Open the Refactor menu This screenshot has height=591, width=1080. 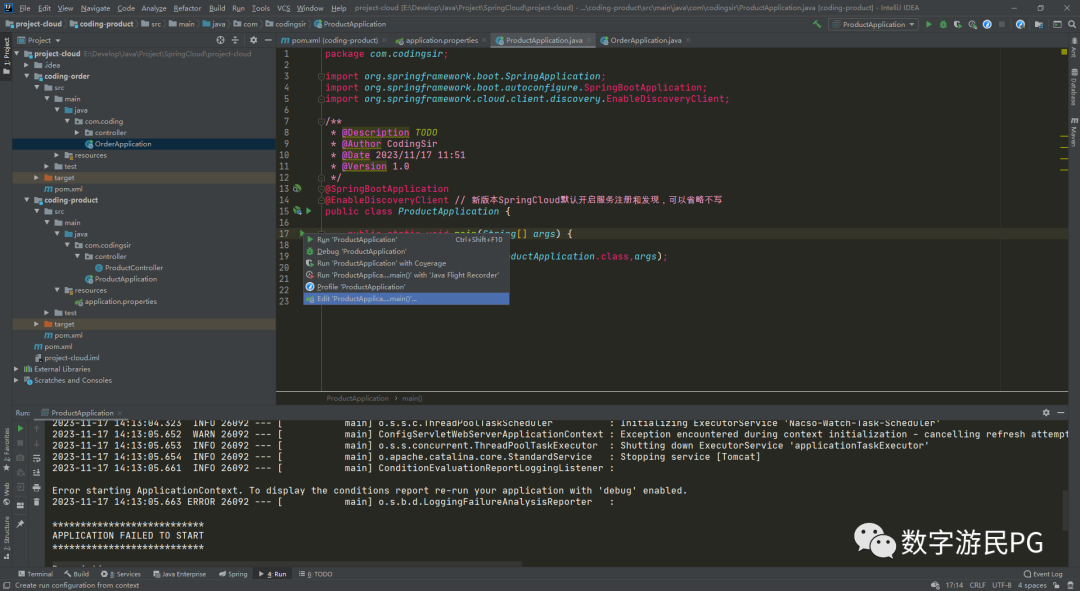click(x=187, y=8)
